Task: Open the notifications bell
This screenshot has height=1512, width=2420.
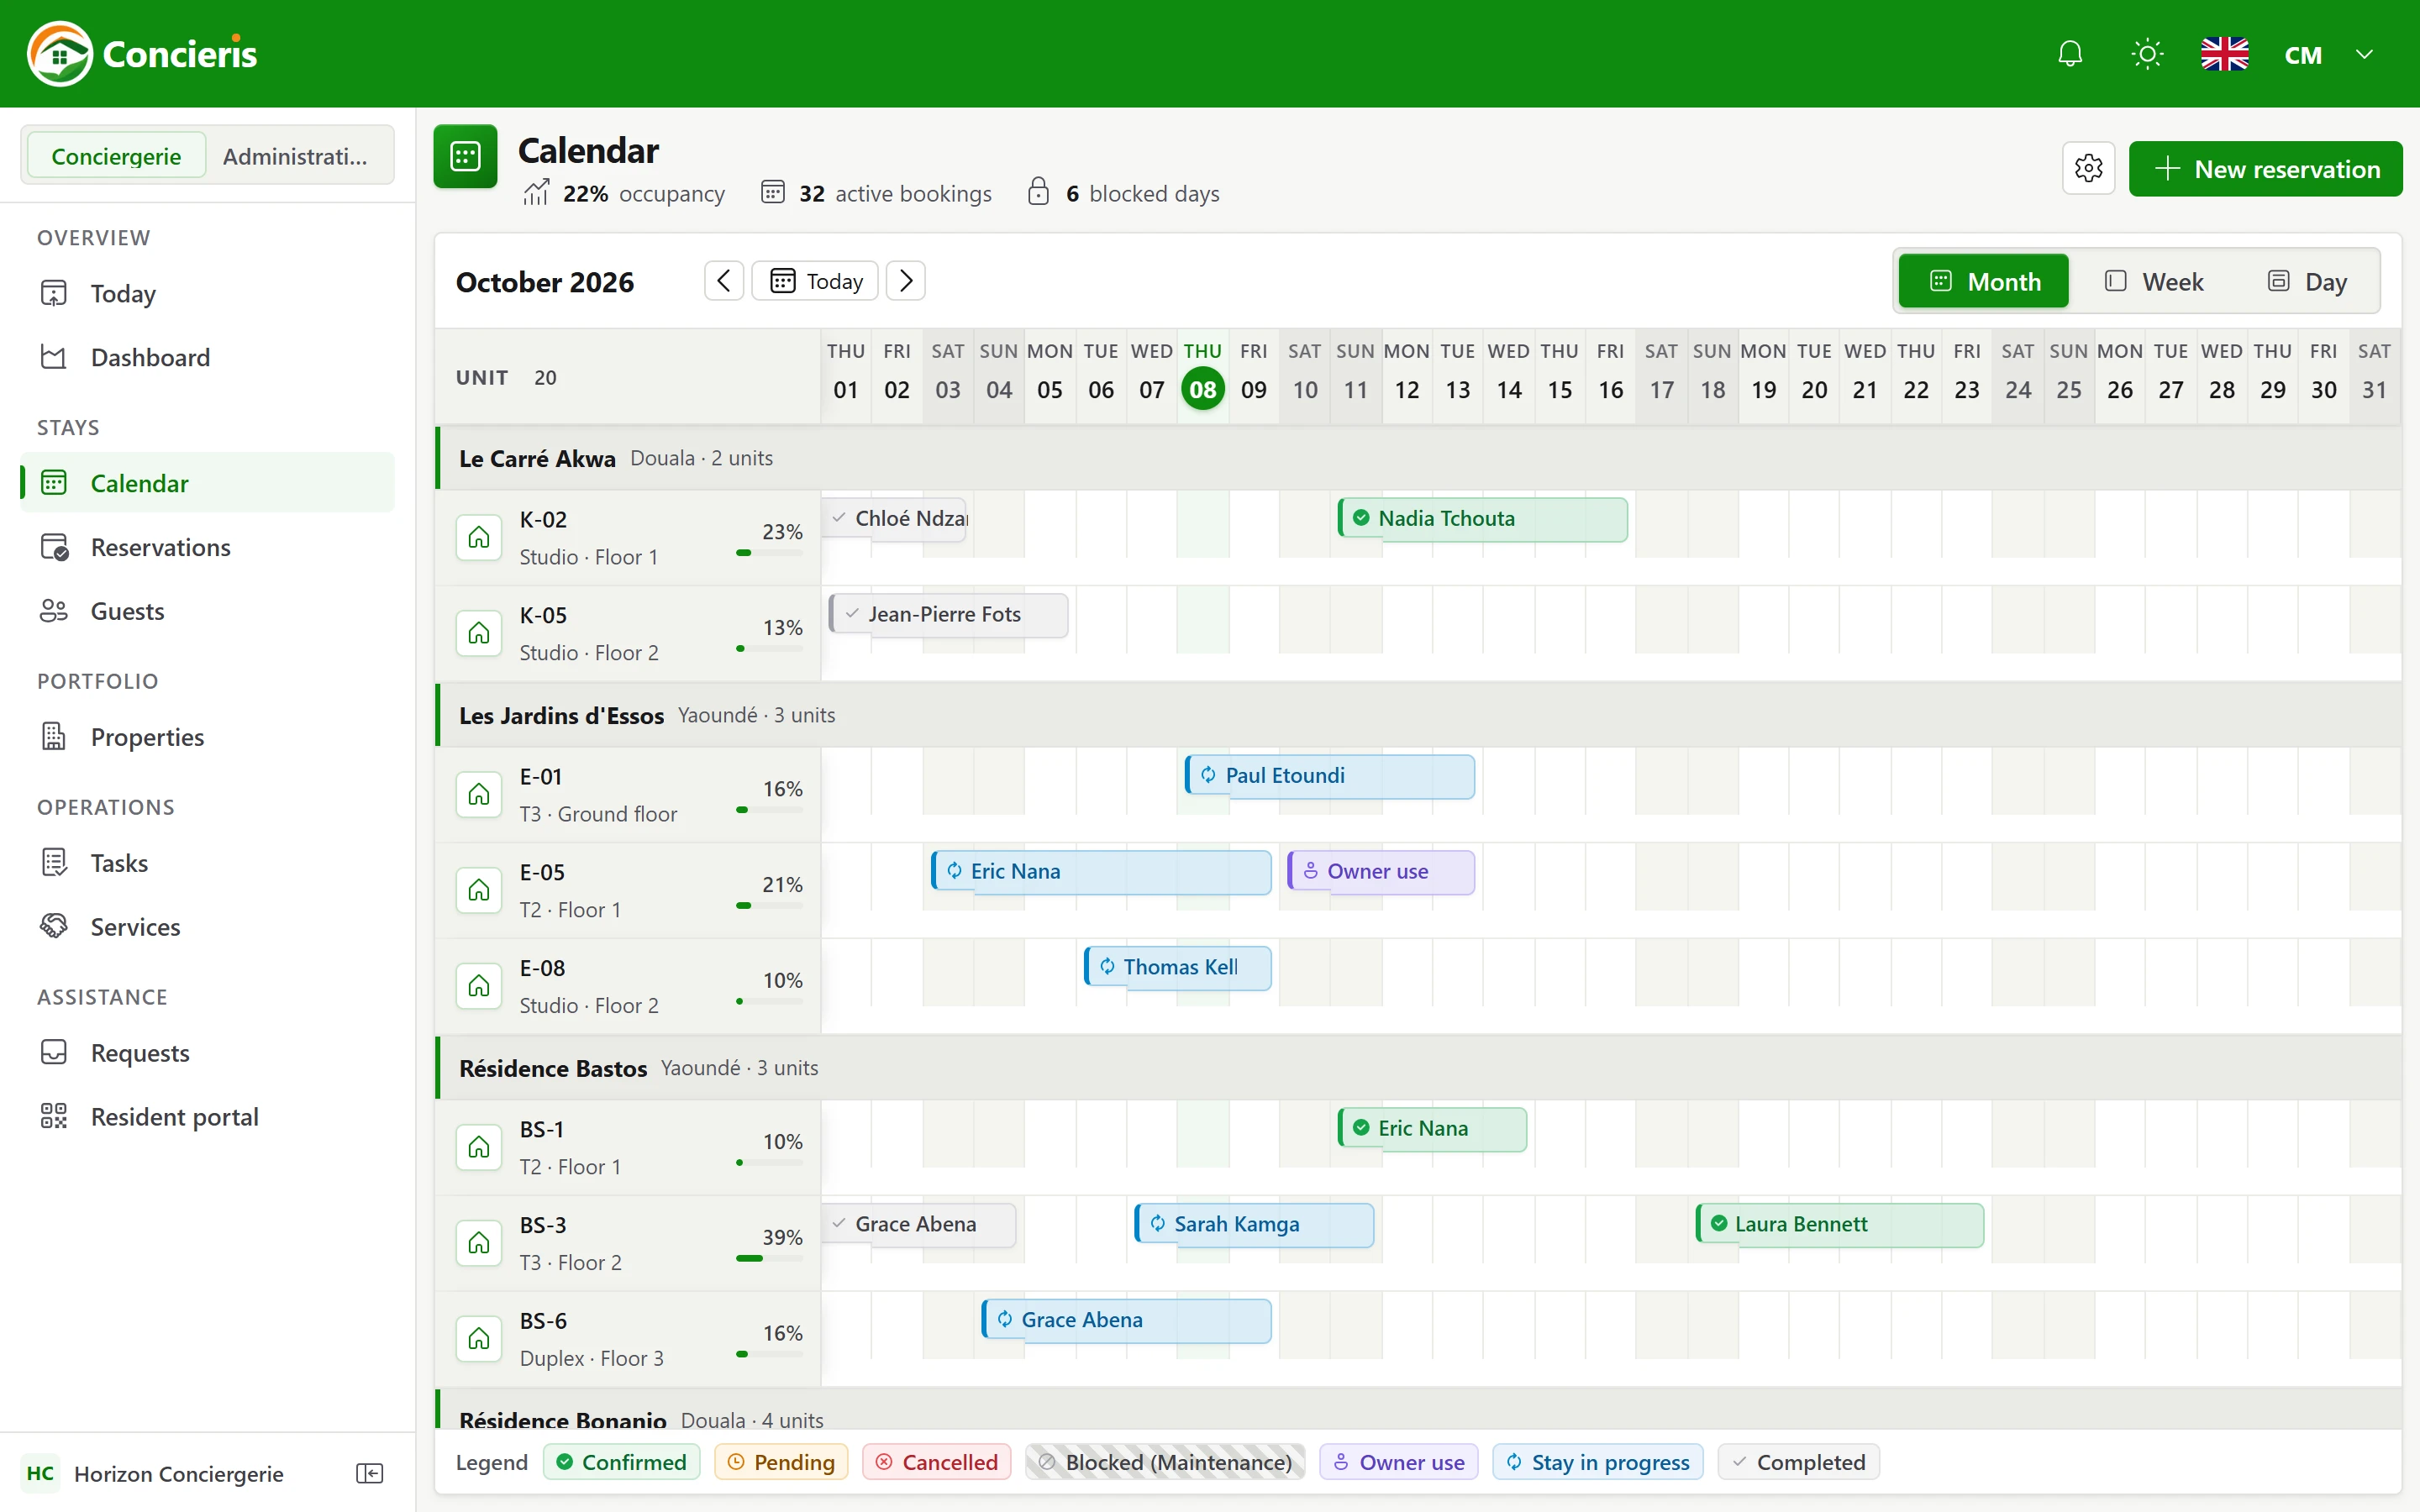Action: pyautogui.click(x=2070, y=54)
